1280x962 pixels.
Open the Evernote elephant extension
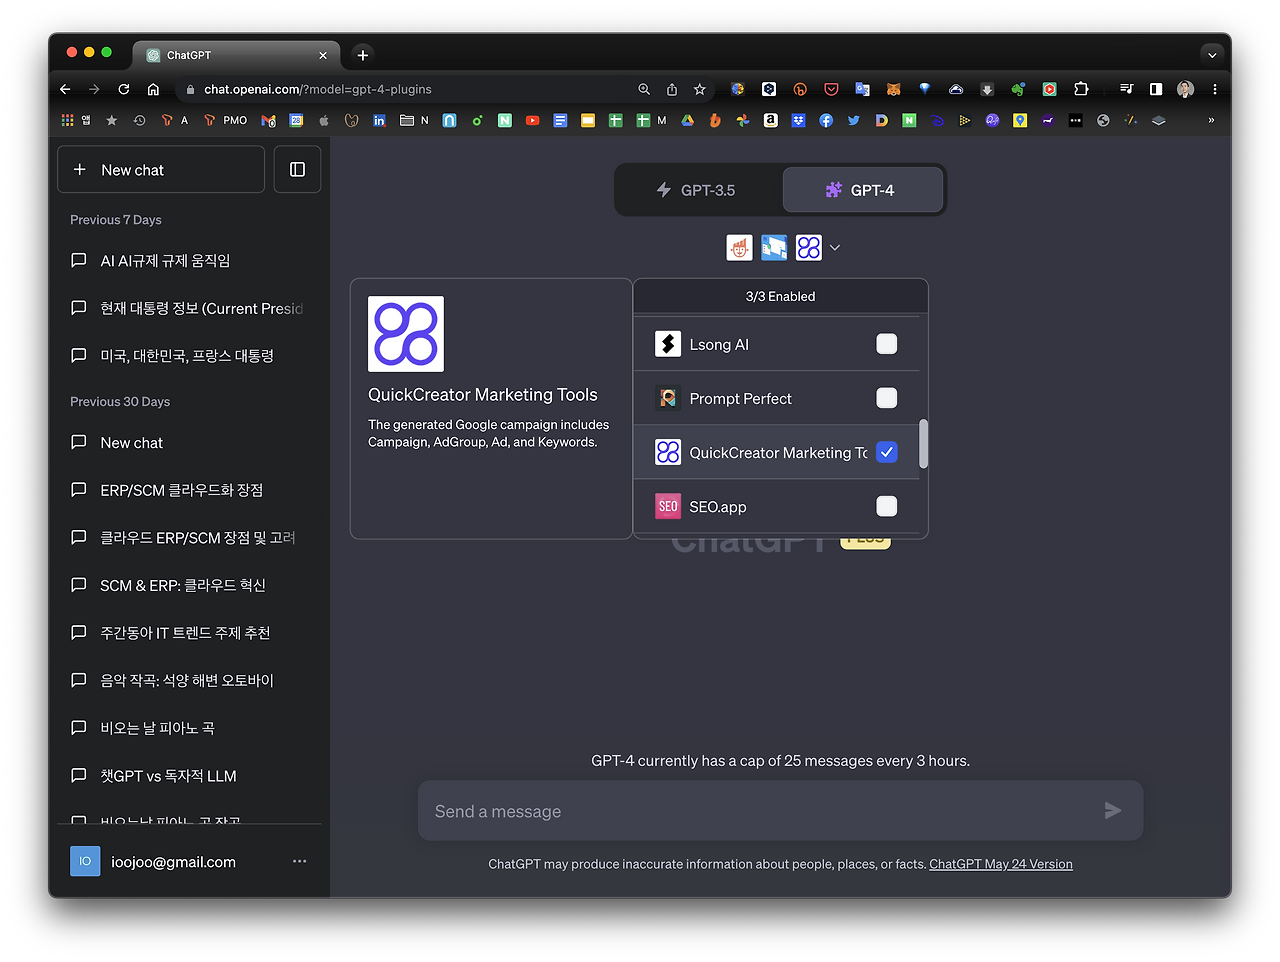[x=1018, y=89]
